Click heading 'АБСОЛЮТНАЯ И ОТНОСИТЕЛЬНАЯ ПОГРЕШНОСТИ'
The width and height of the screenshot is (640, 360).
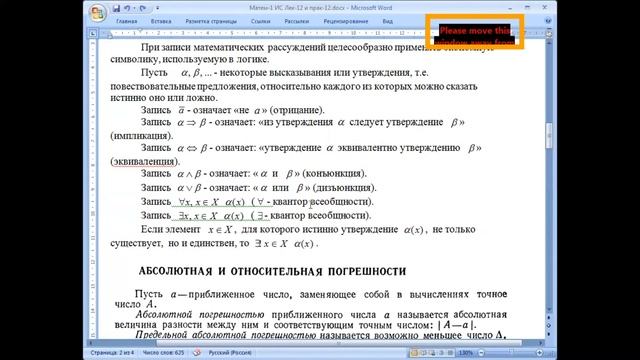pos(272,271)
